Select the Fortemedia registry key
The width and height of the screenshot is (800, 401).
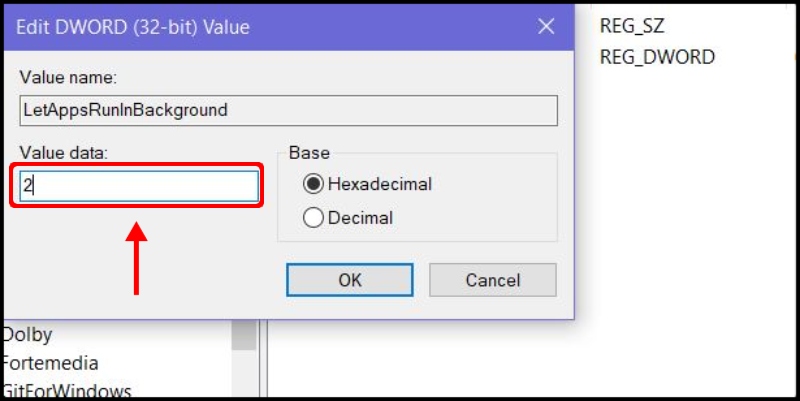[49, 363]
